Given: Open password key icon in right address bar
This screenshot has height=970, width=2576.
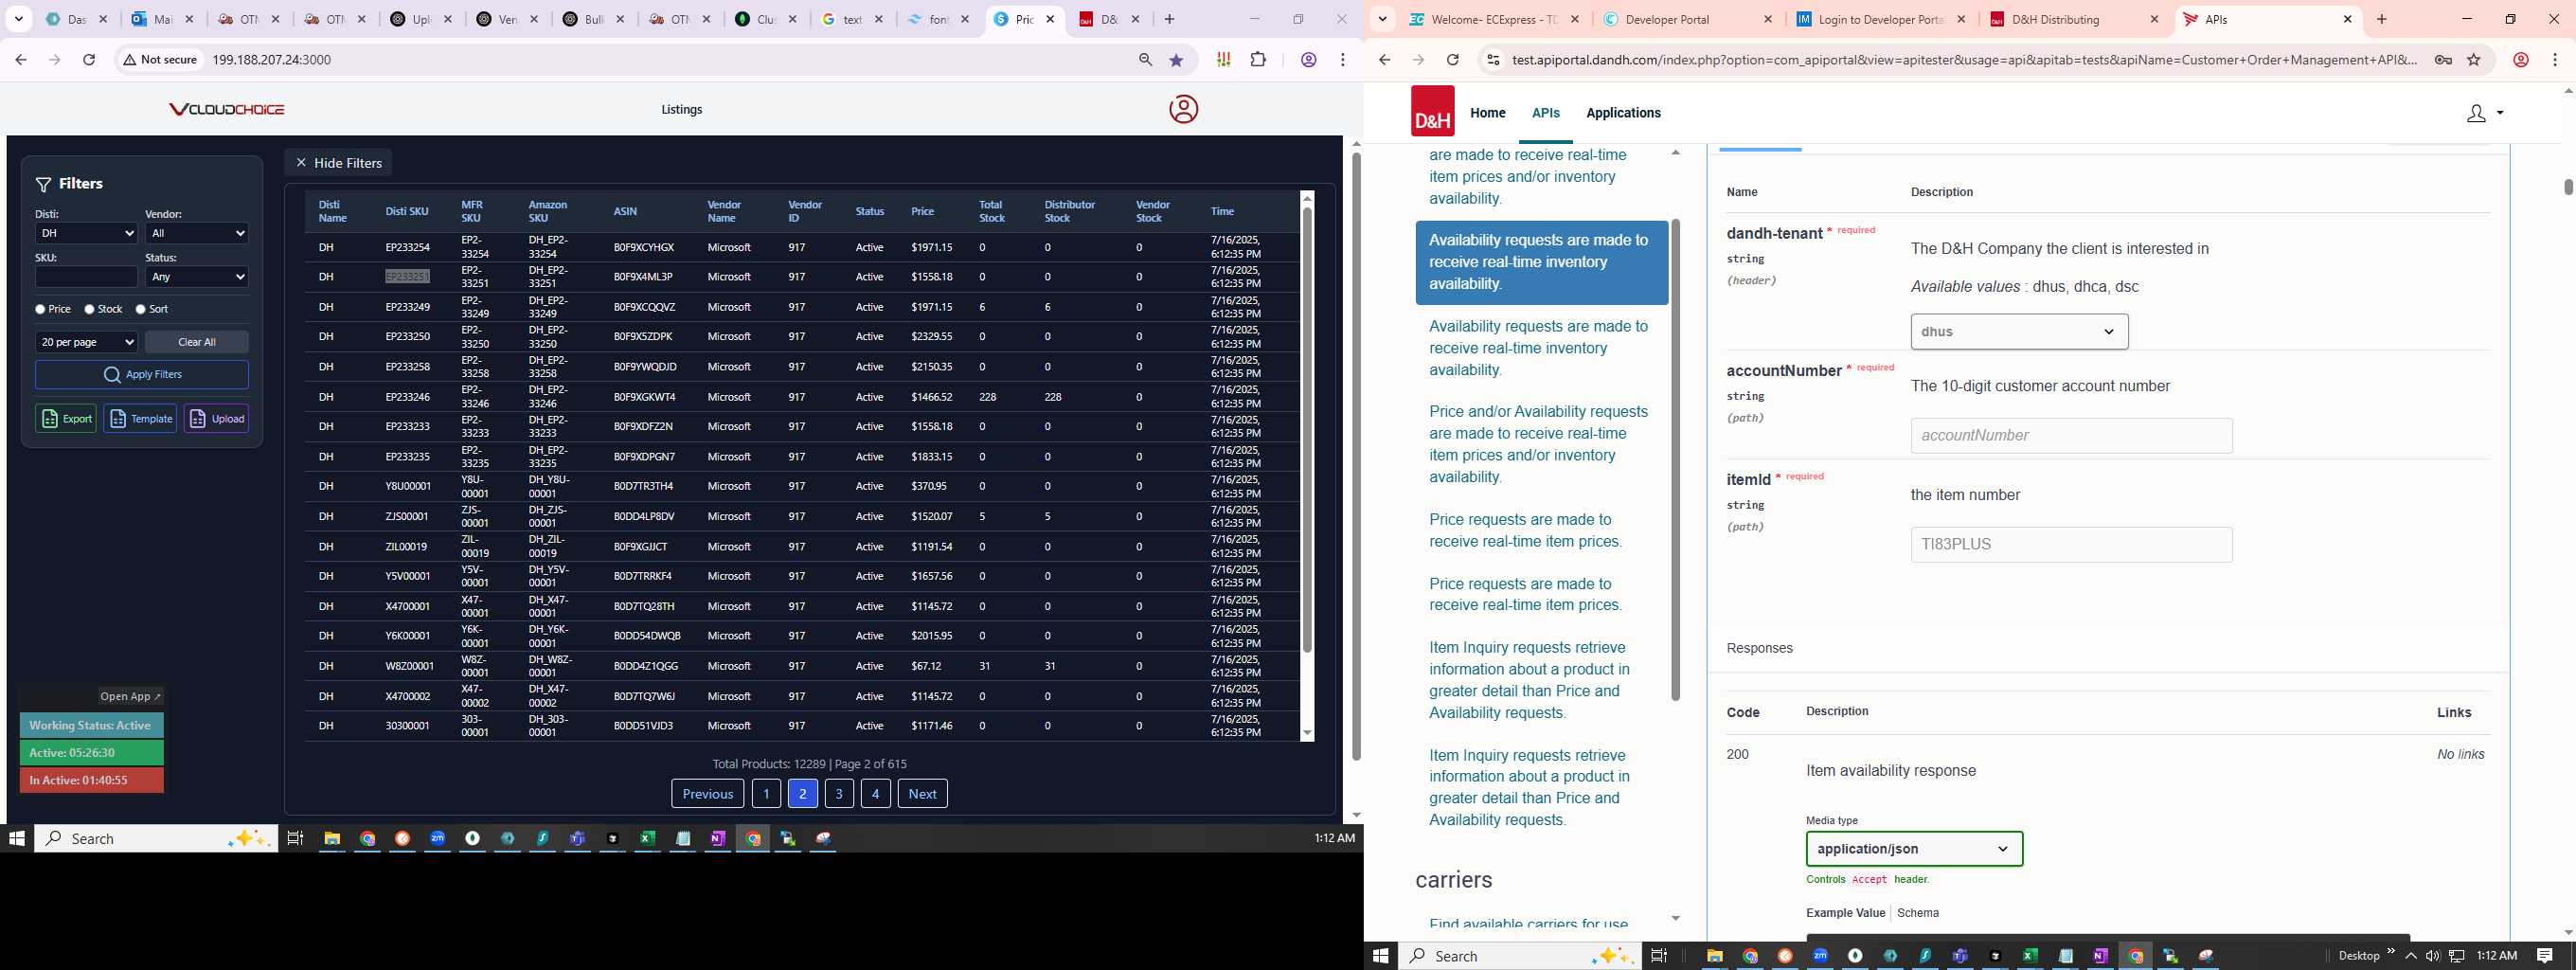Looking at the screenshot, I should click(x=2443, y=60).
